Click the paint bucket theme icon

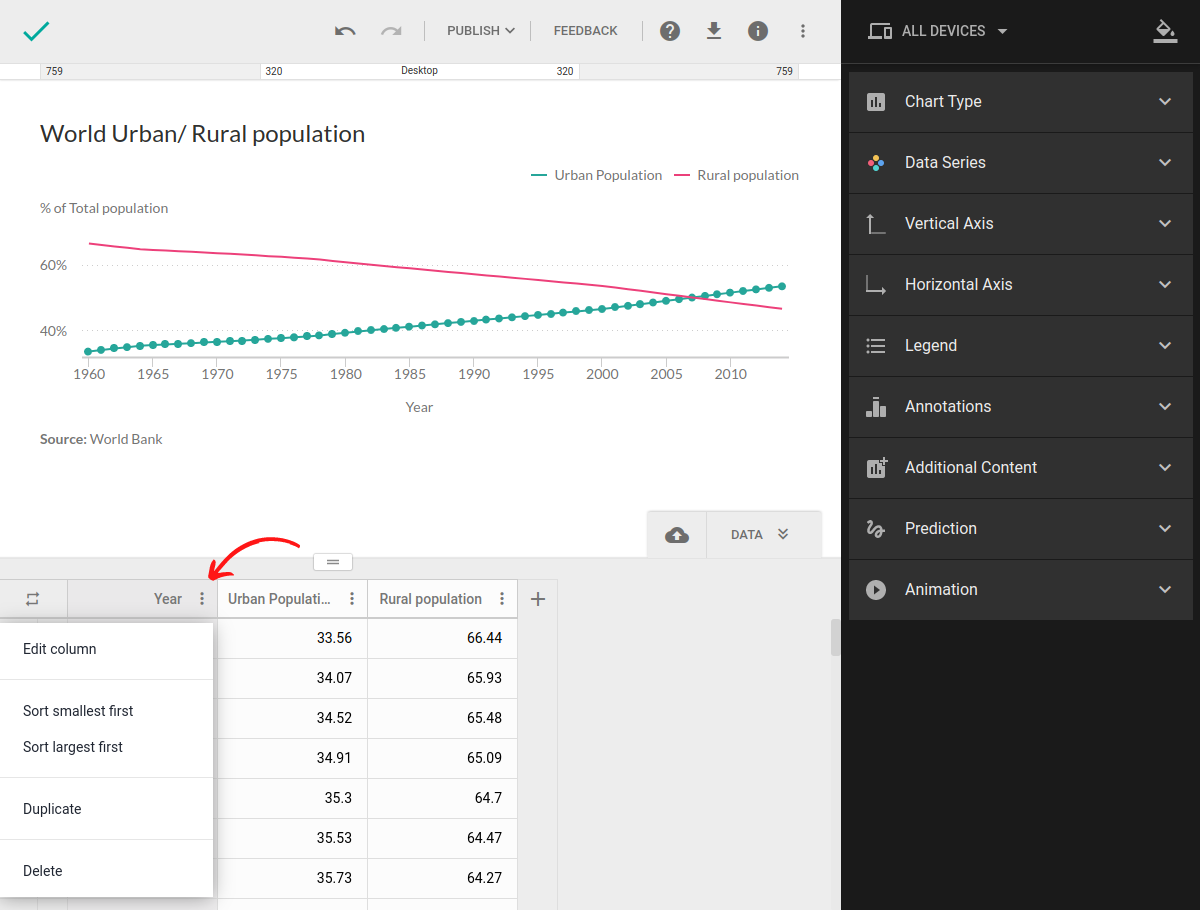[x=1164, y=31]
